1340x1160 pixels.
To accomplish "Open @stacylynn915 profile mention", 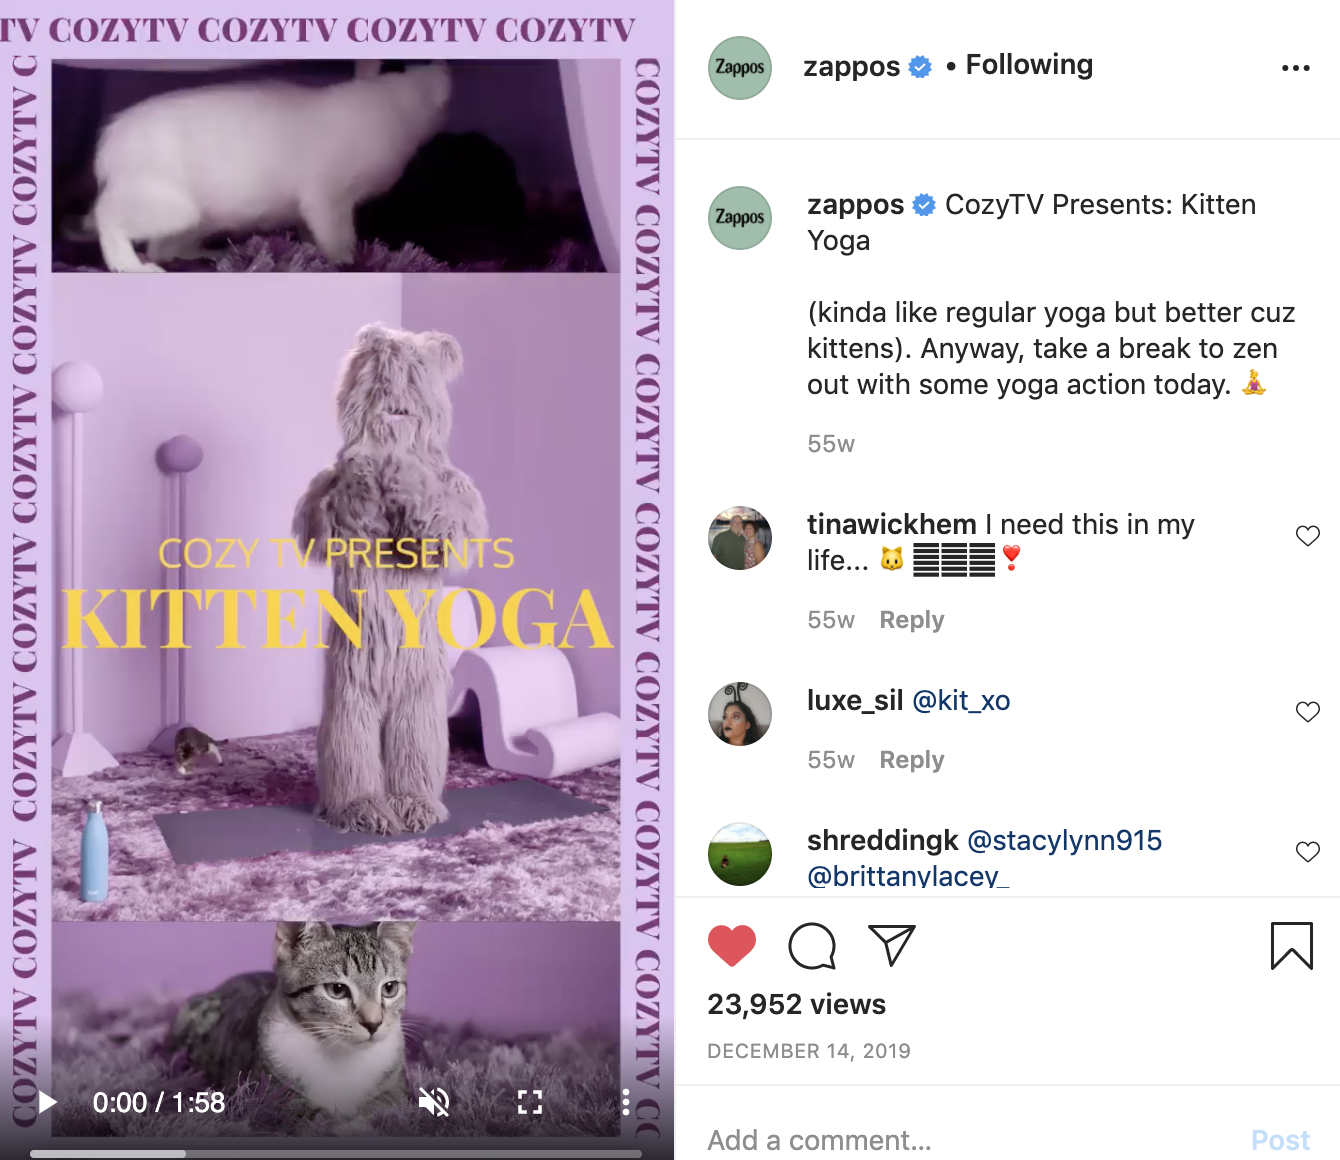I will pos(1065,841).
